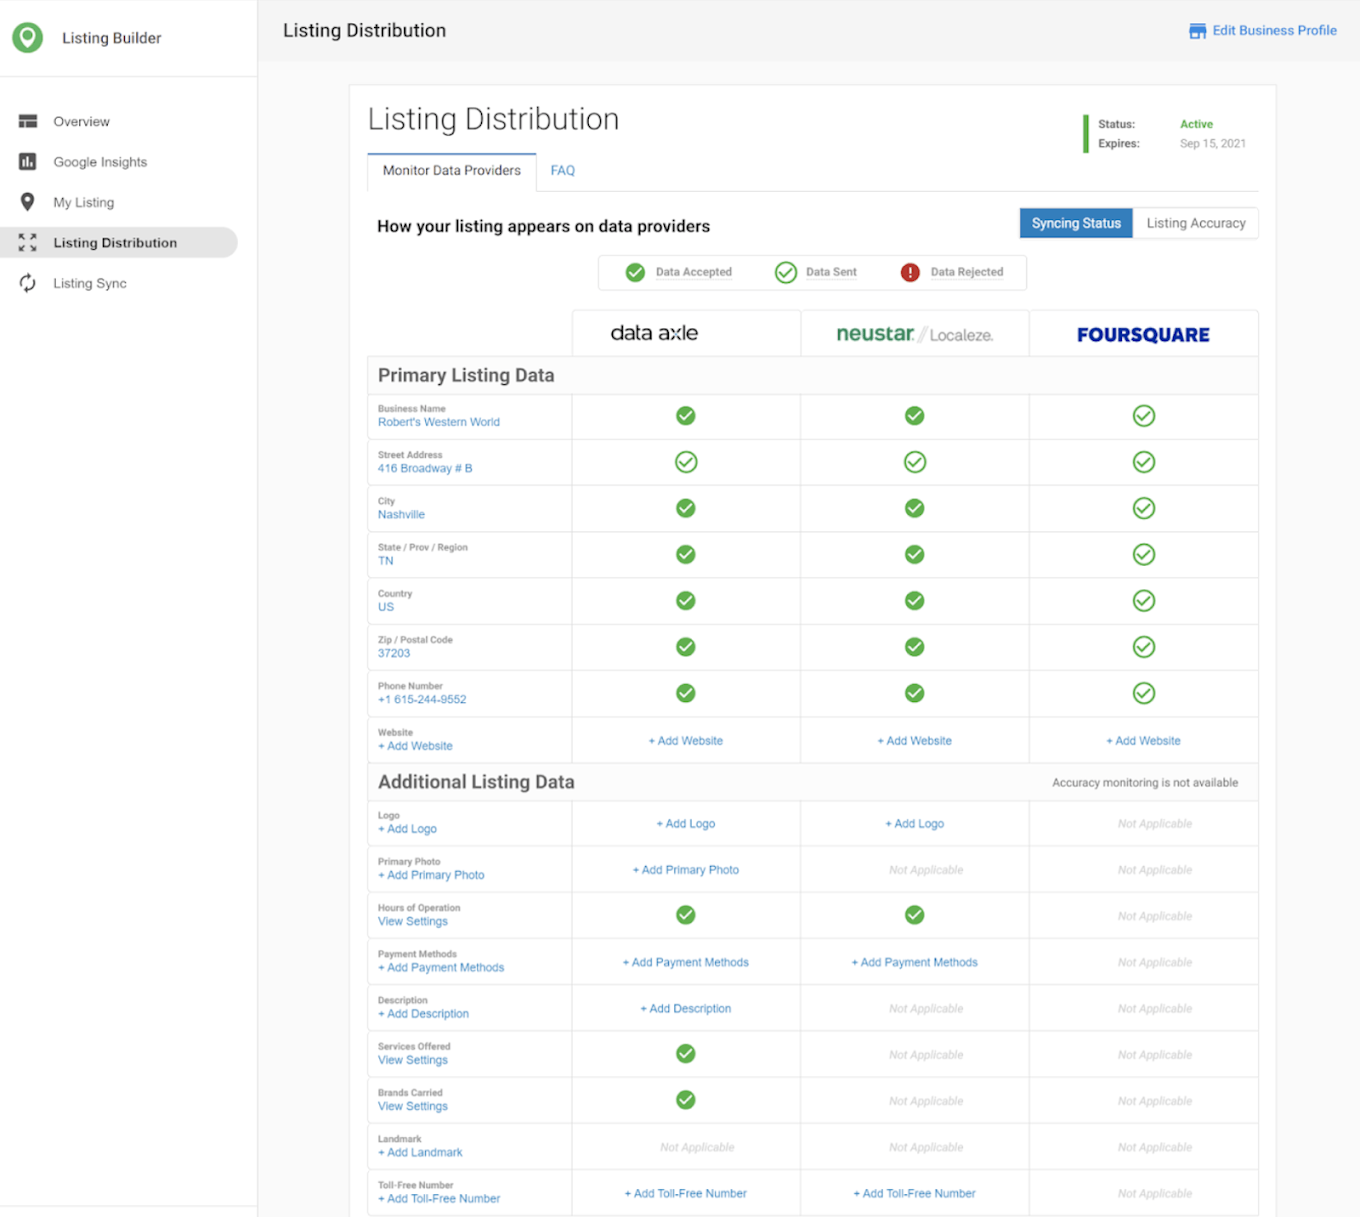Click the Nashville city value
1360x1217 pixels.
(x=401, y=515)
